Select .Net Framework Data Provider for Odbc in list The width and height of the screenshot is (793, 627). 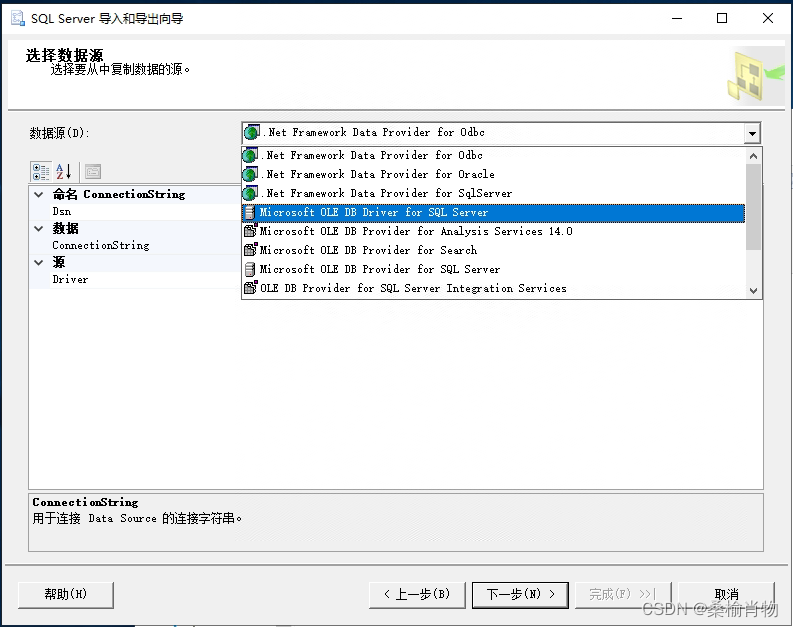(x=494, y=155)
